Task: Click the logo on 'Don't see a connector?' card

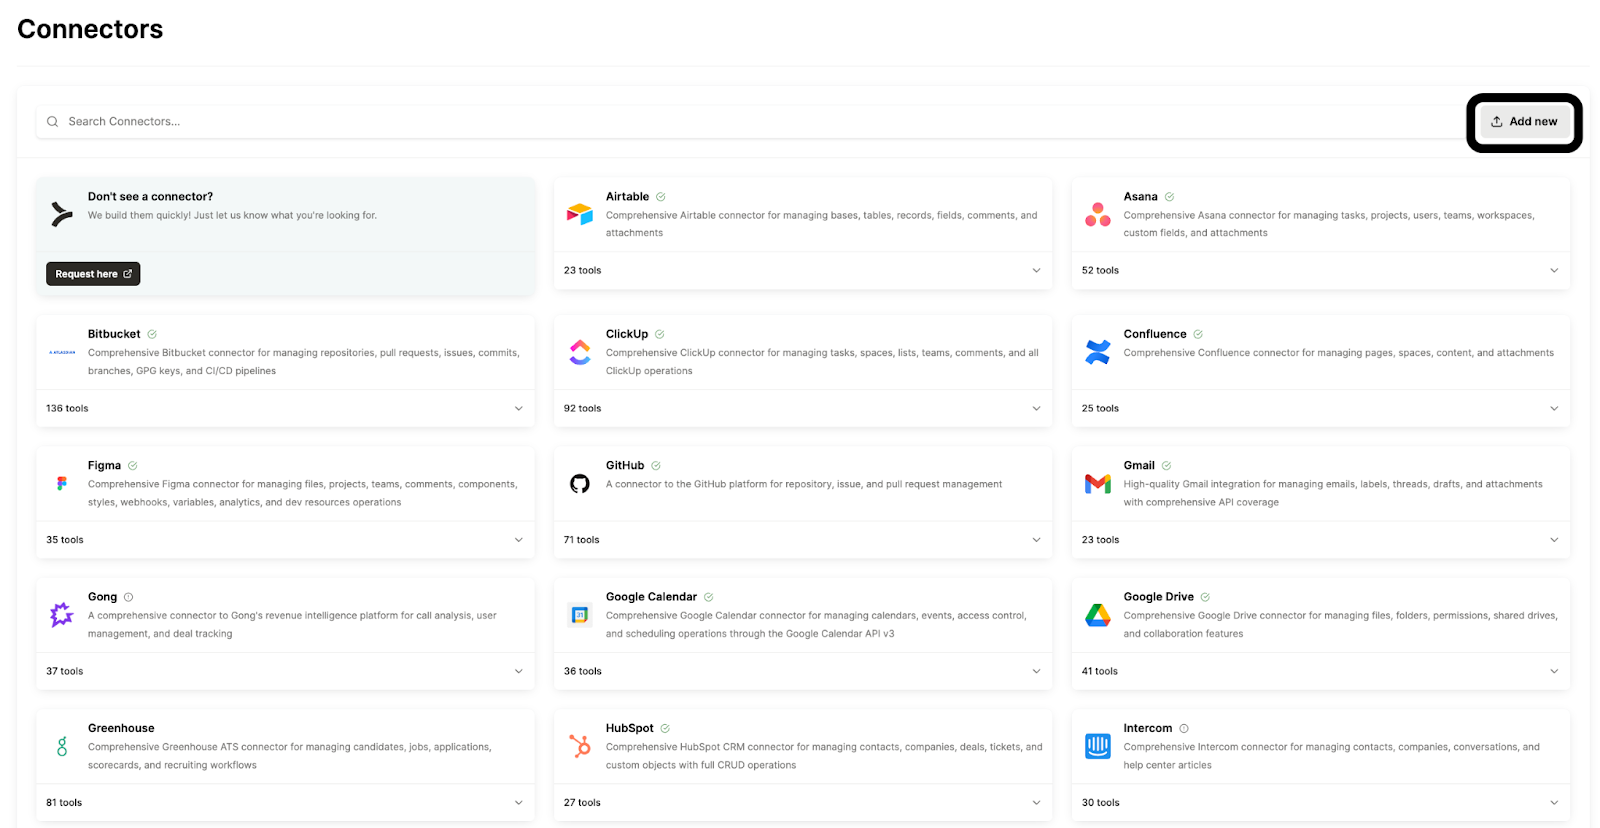Action: tap(62, 214)
